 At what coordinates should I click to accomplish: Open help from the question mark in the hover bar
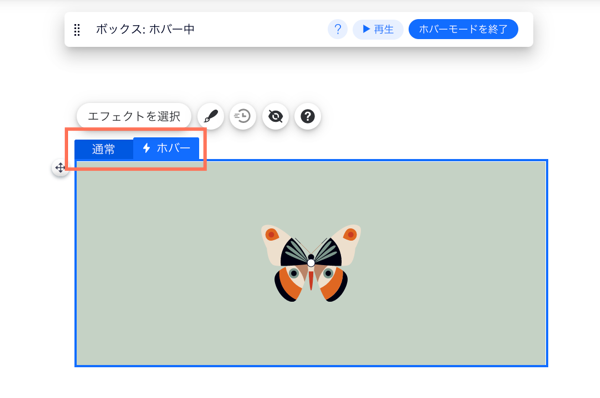click(338, 29)
